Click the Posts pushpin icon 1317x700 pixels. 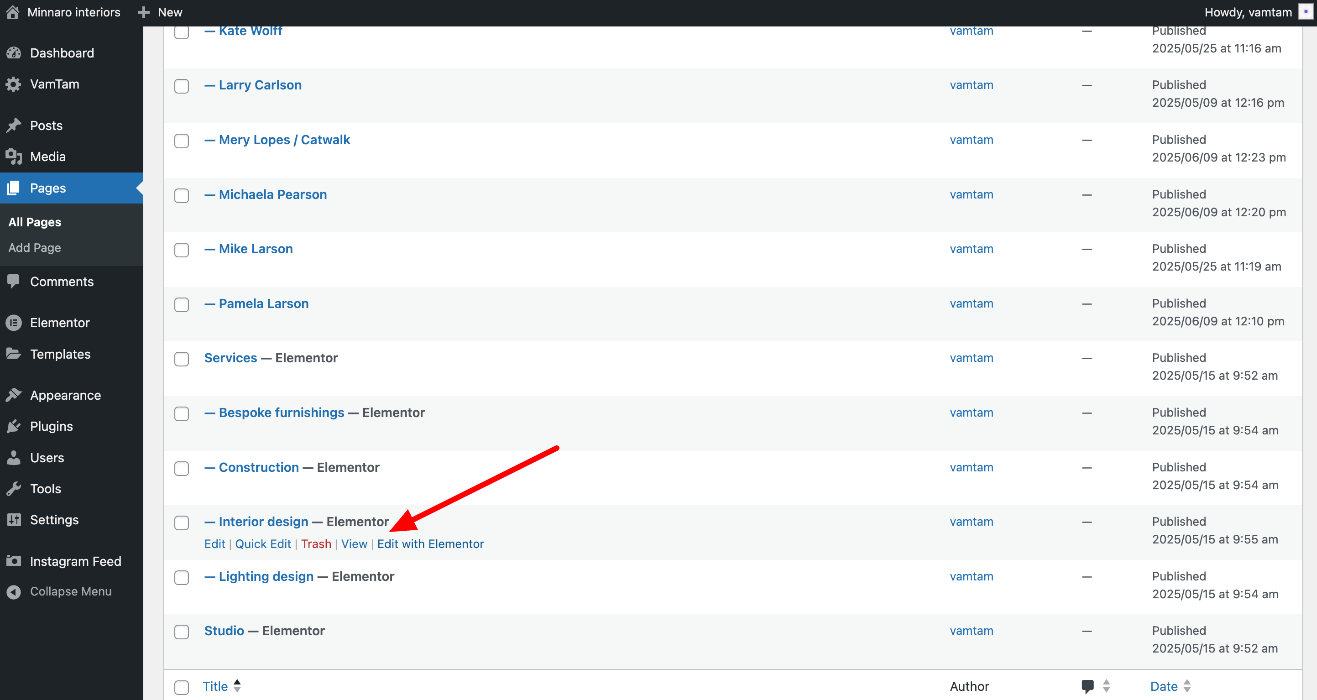pyautogui.click(x=13, y=126)
